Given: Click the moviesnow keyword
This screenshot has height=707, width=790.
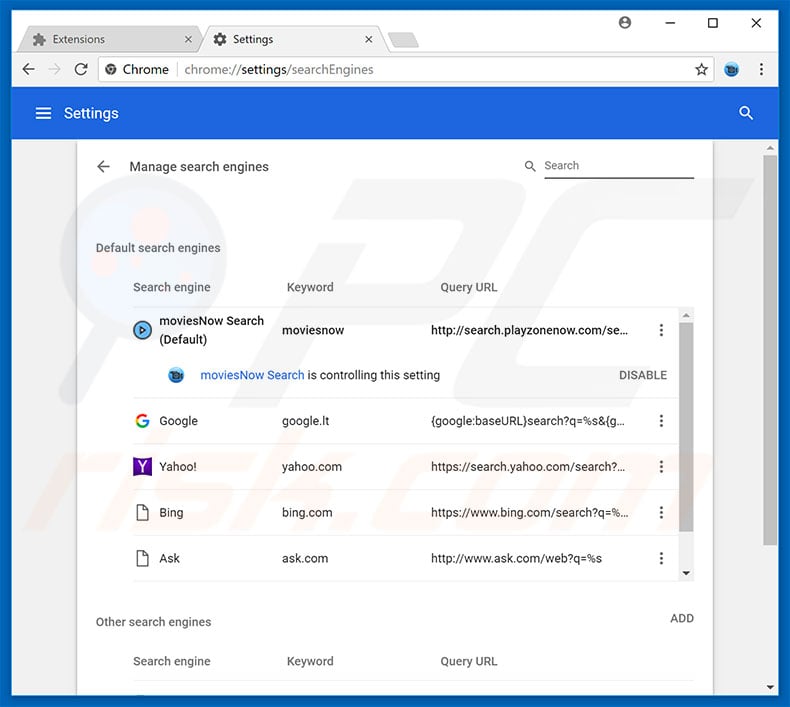Looking at the screenshot, I should click(313, 330).
